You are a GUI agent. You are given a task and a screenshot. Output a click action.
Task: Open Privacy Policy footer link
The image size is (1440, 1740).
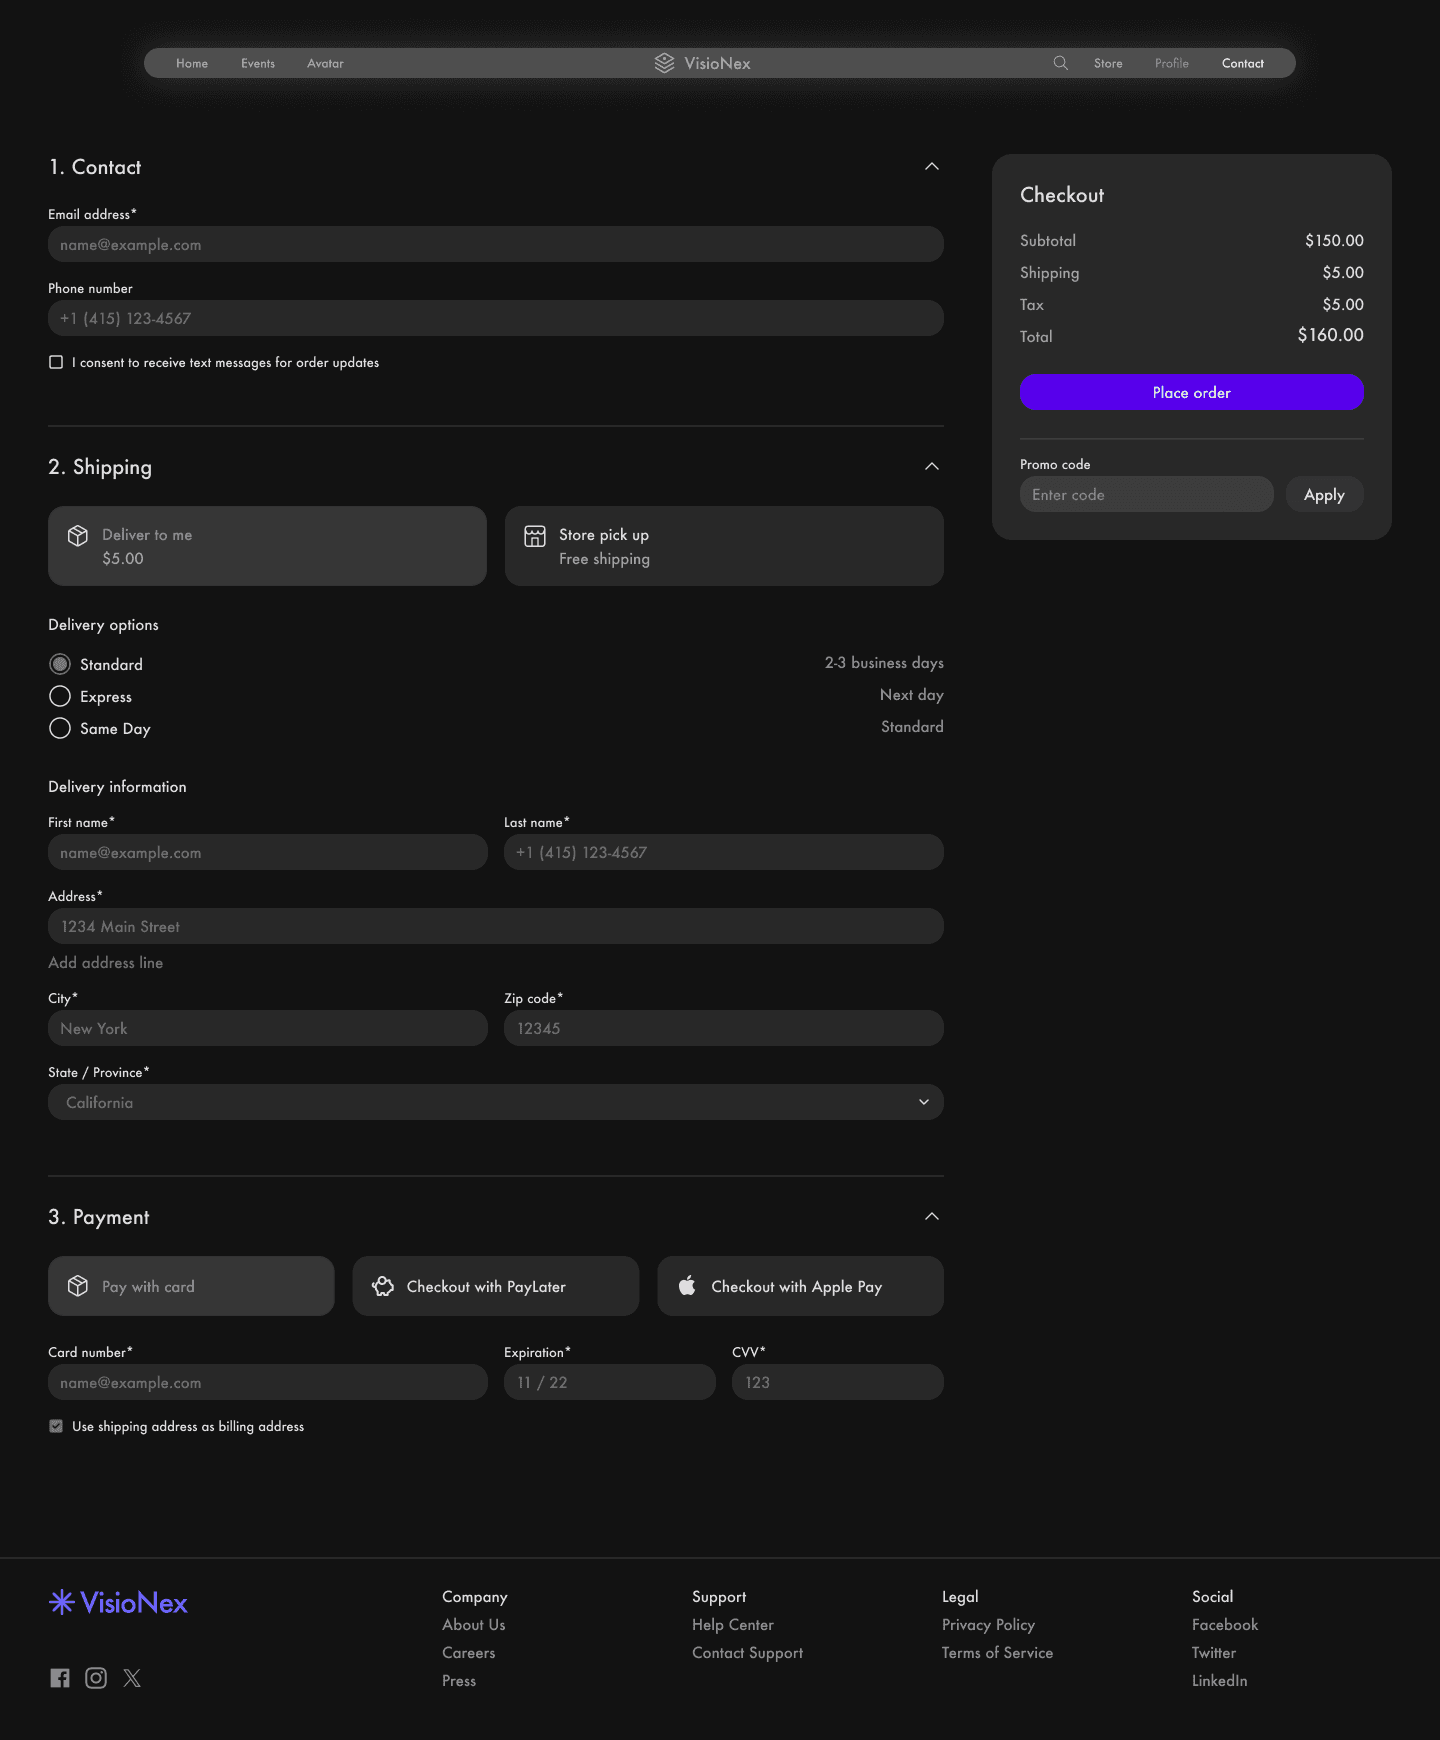coord(988,1625)
